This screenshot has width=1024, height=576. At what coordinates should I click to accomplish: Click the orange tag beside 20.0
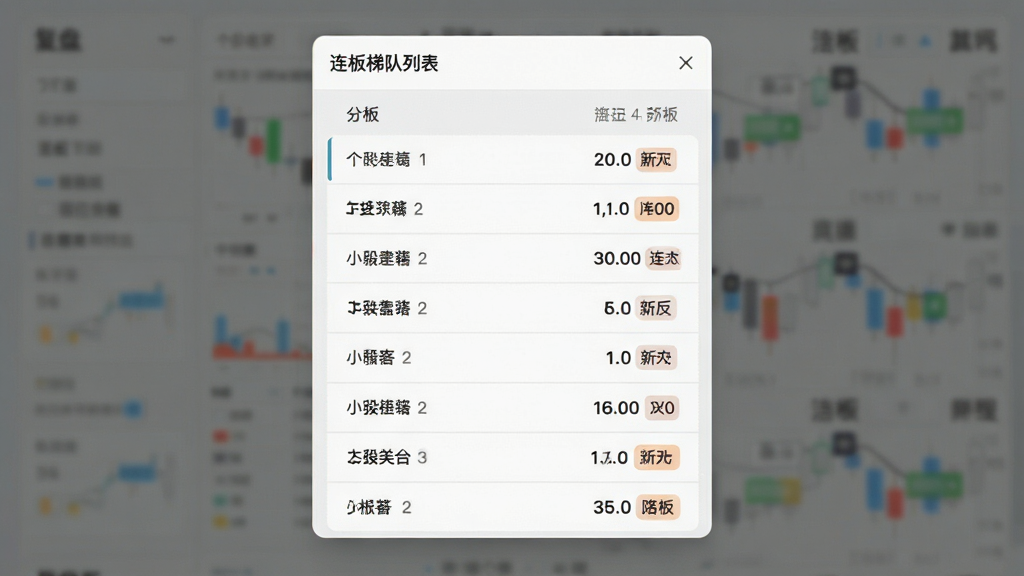click(656, 159)
